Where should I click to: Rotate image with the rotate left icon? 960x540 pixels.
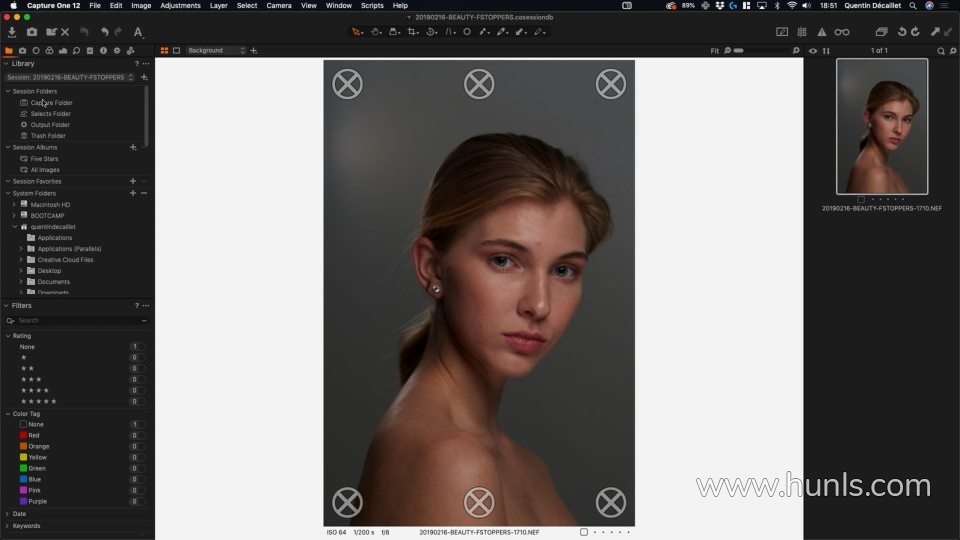point(901,32)
